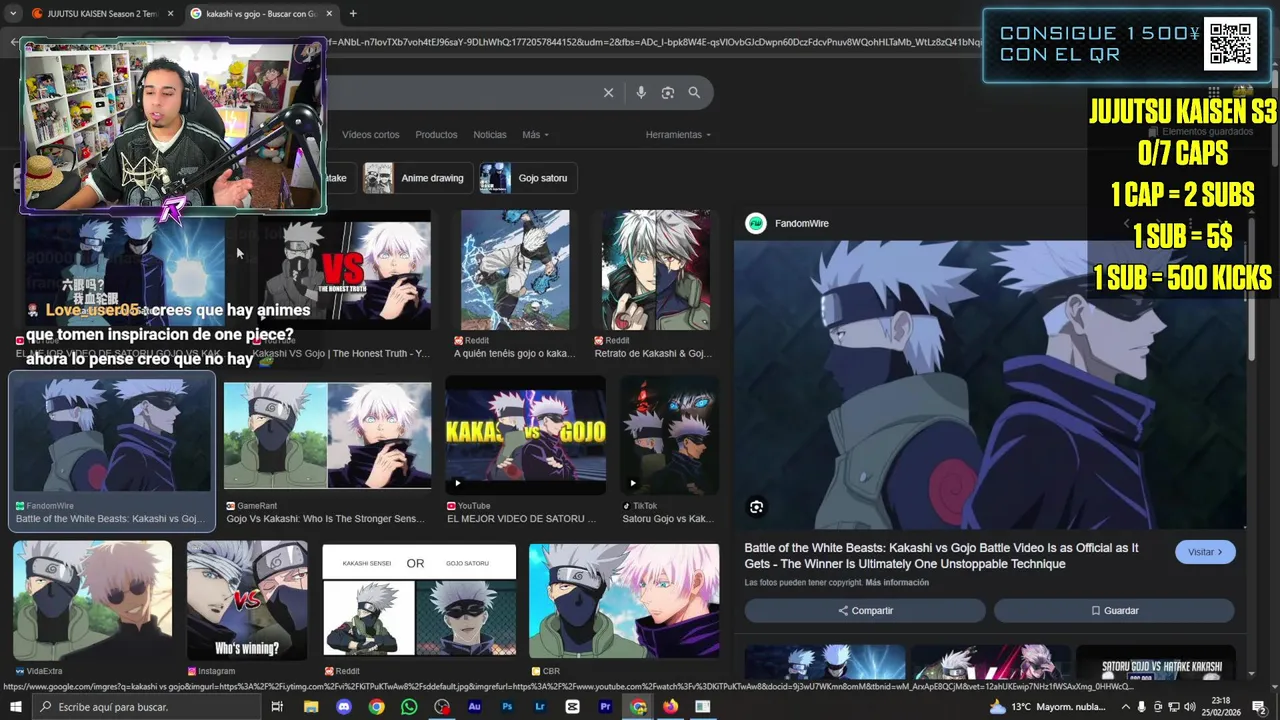Open the tab search dropdown arrow
The height and width of the screenshot is (720, 1280).
point(12,13)
